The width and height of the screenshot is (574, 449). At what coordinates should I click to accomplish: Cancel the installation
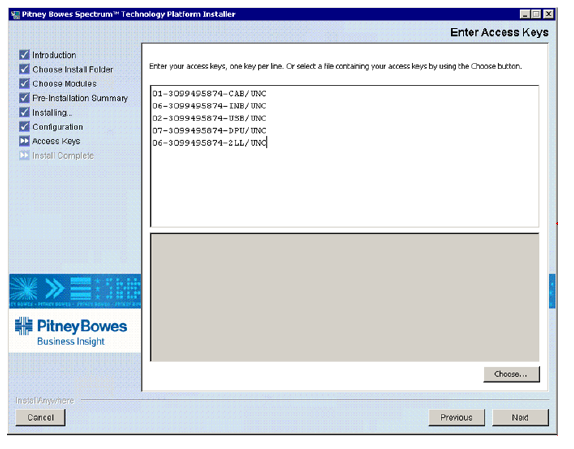(x=40, y=418)
